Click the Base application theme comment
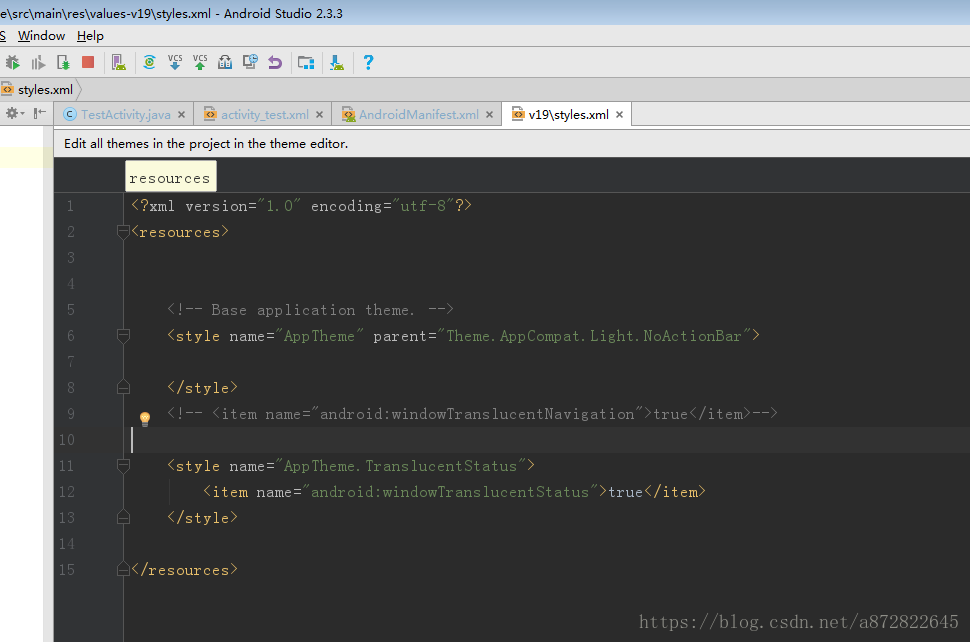 [311, 310]
